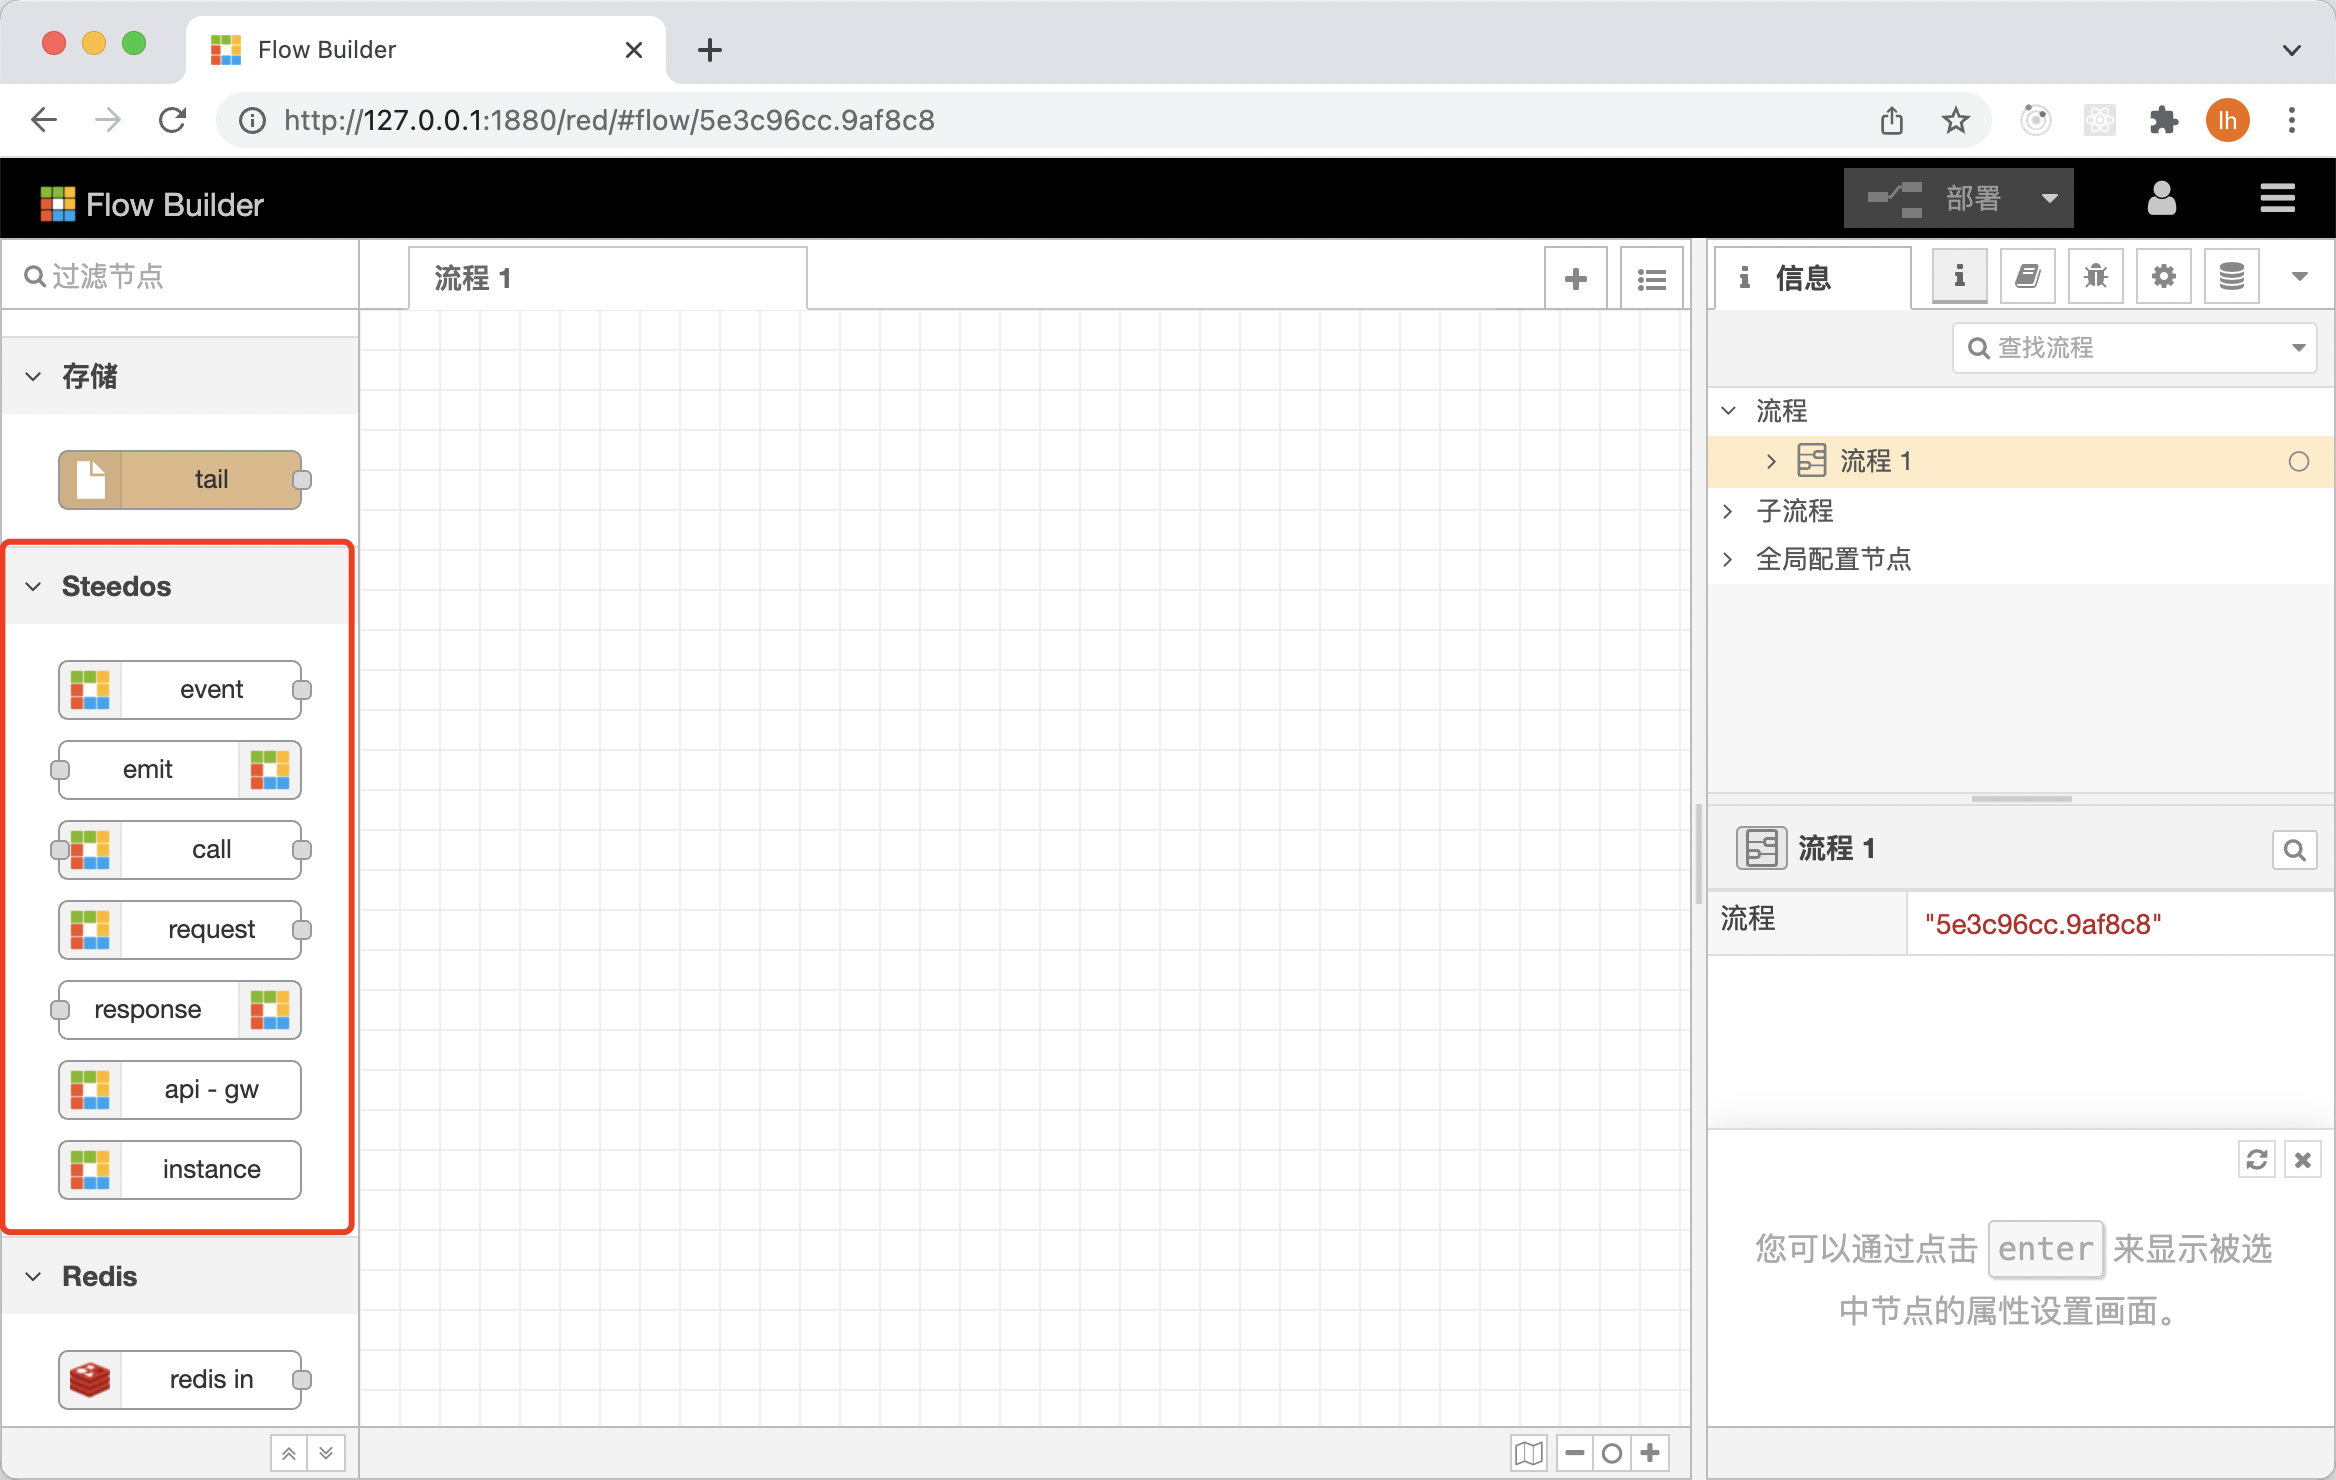Expand the 全局配置节点 section
This screenshot has width=2336, height=1480.
(x=1728, y=559)
